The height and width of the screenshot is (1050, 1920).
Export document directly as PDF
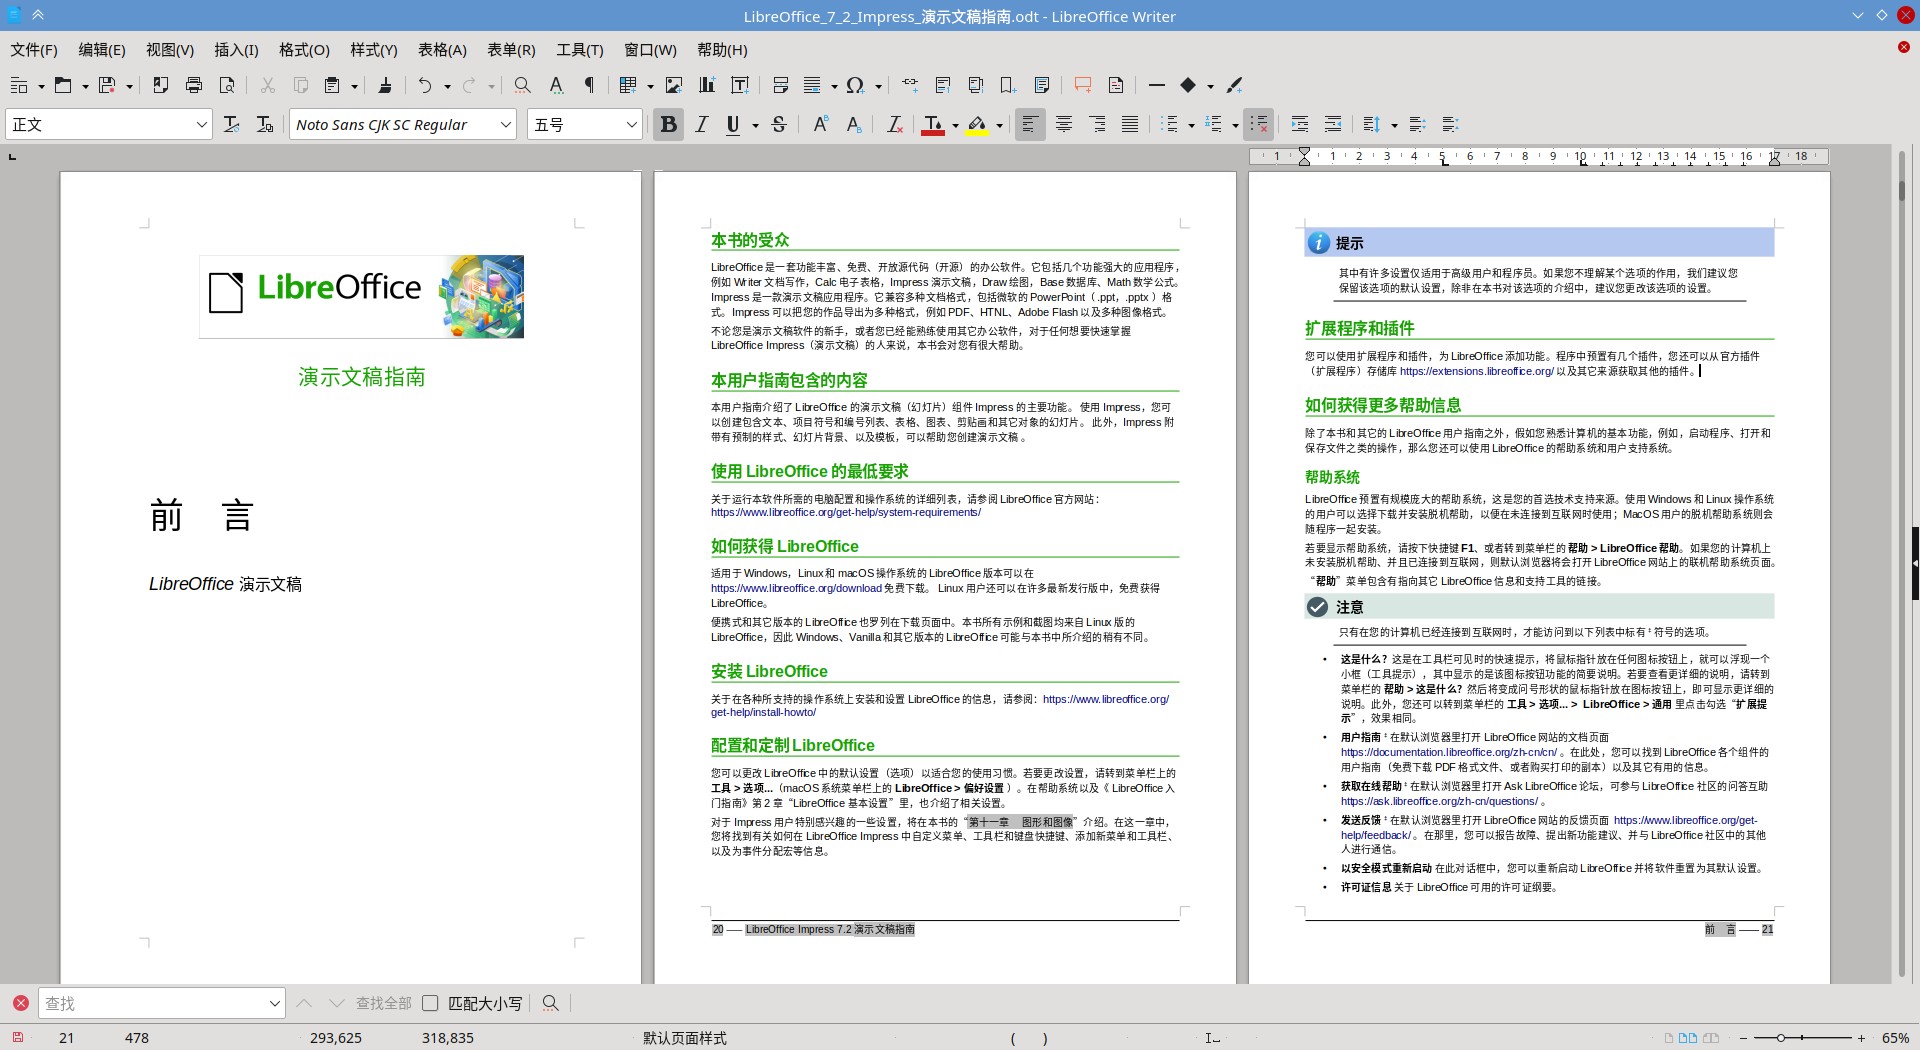click(160, 85)
